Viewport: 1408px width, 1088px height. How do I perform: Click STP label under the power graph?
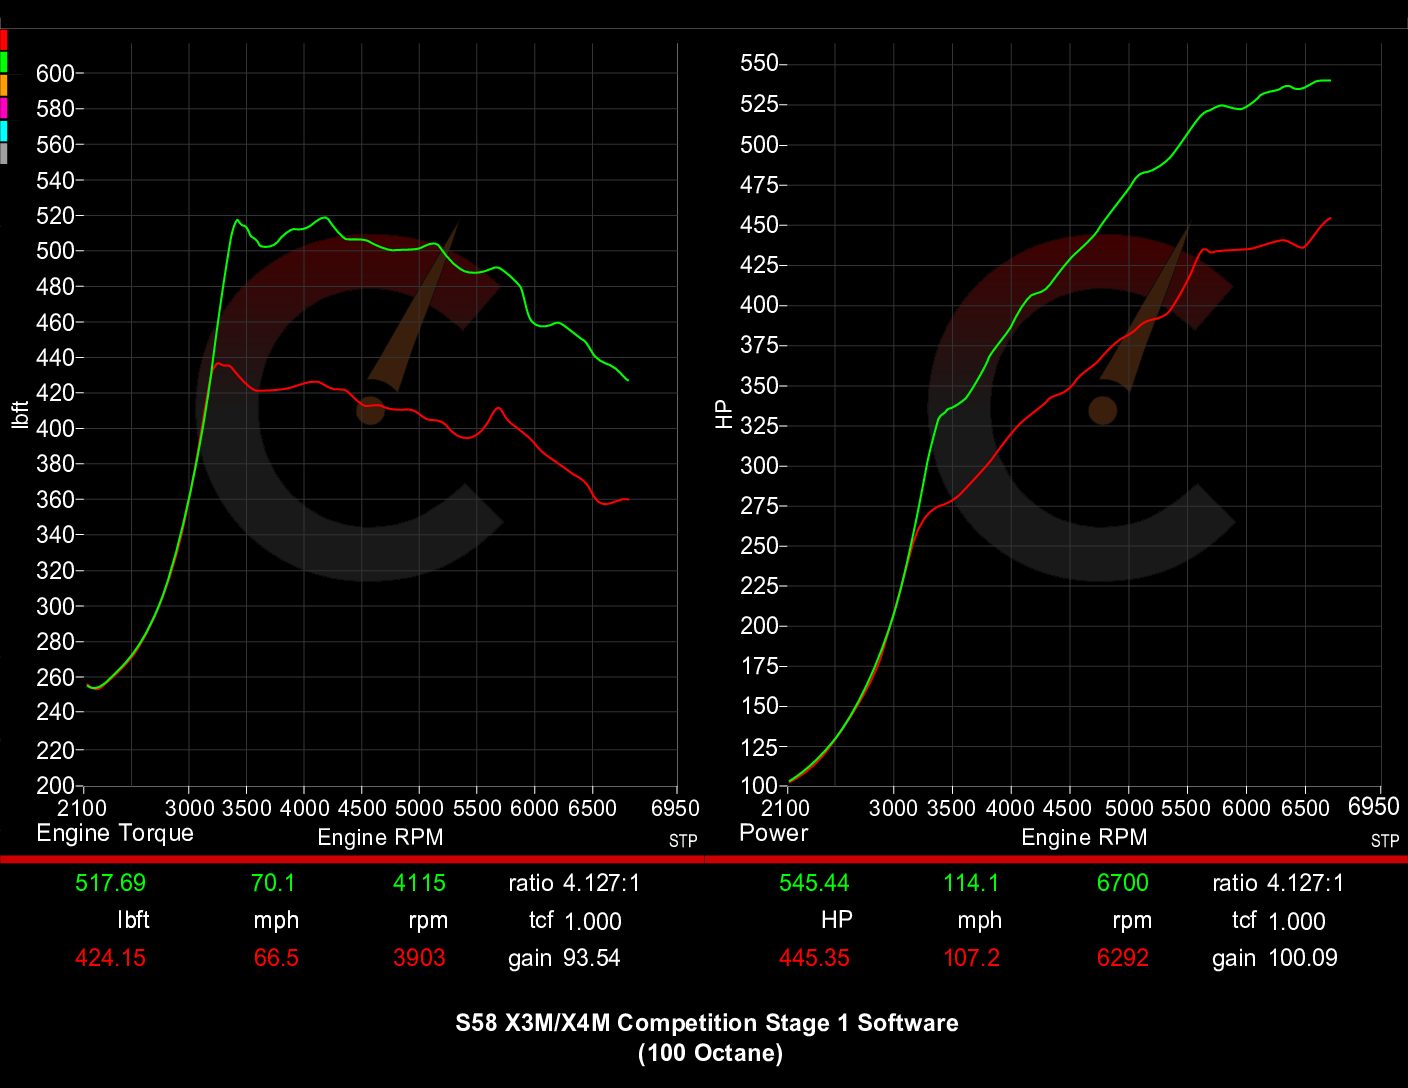point(1385,841)
